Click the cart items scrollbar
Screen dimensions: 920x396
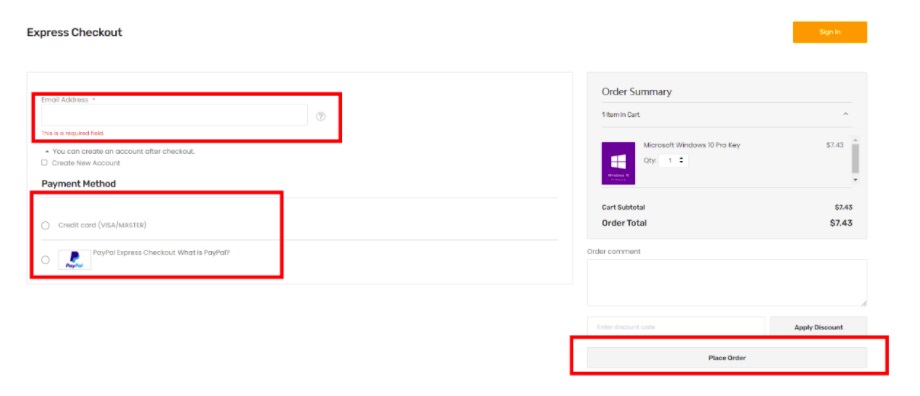click(x=855, y=159)
